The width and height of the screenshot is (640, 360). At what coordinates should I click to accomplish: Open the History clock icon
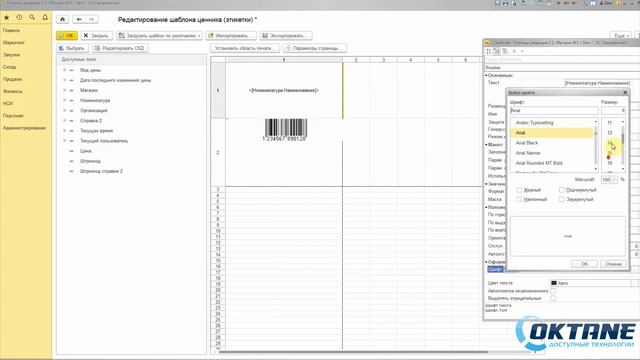(19, 18)
